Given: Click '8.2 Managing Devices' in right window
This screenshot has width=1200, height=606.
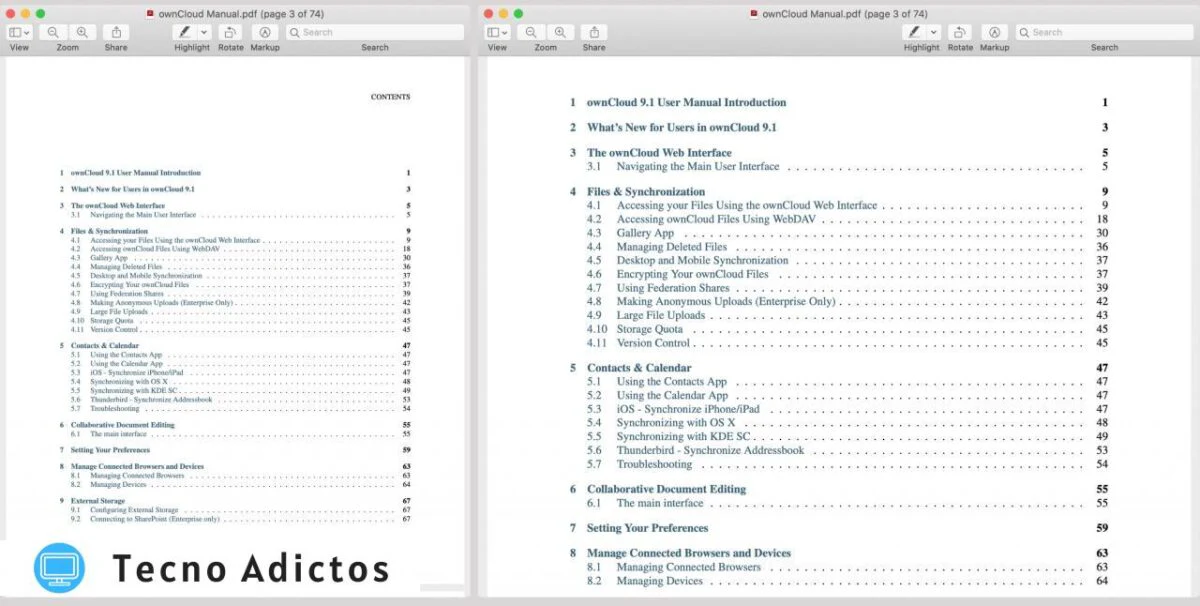Looking at the screenshot, I should 645,581.
